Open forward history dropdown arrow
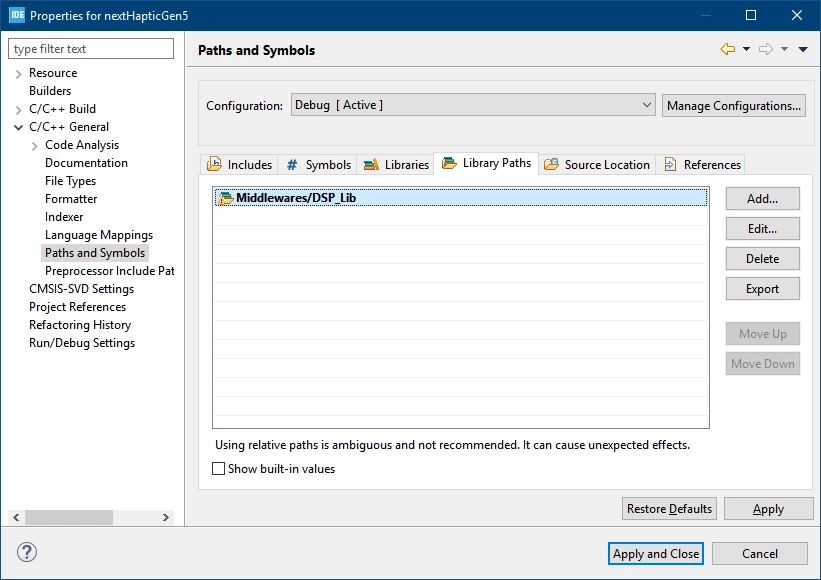Viewport: 821px width, 580px height. 784,49
